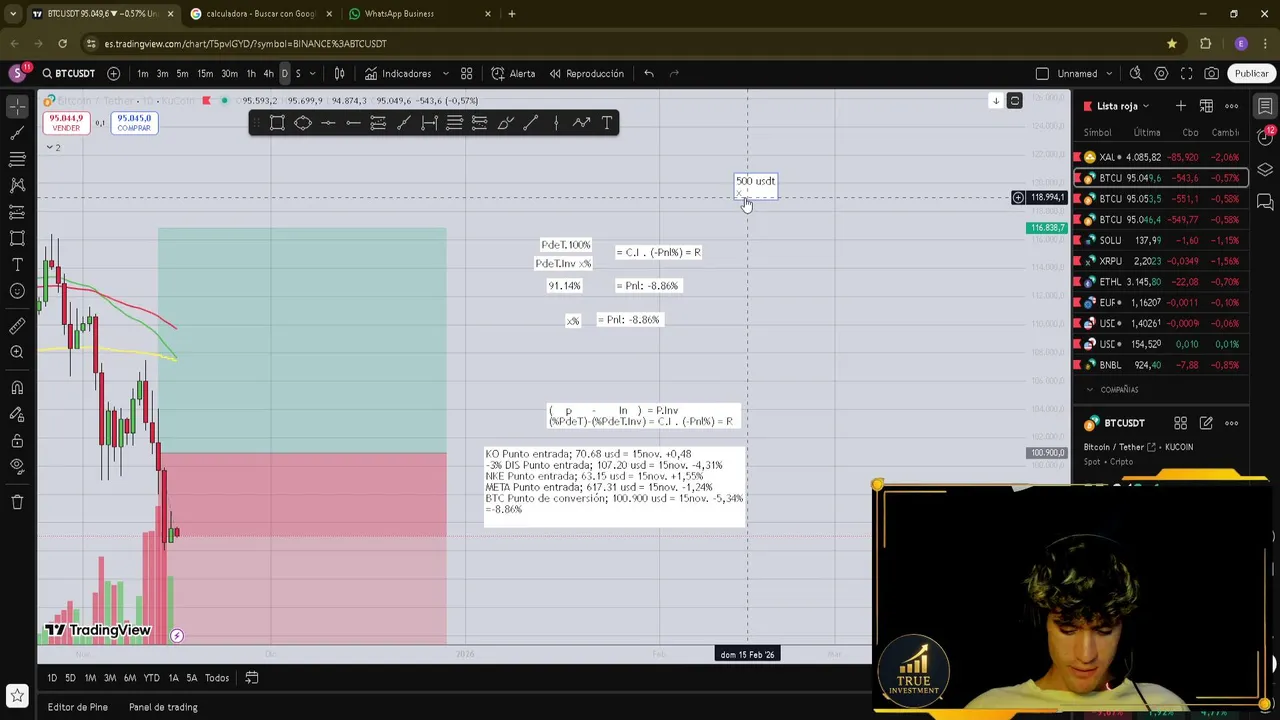Select the 1A date range
The width and height of the screenshot is (1280, 720).
point(173,678)
